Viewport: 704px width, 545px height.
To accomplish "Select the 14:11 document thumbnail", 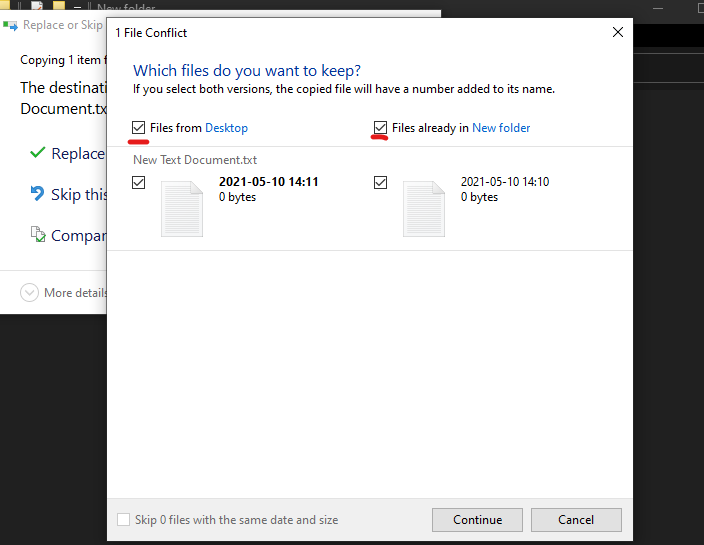I will (182, 209).
